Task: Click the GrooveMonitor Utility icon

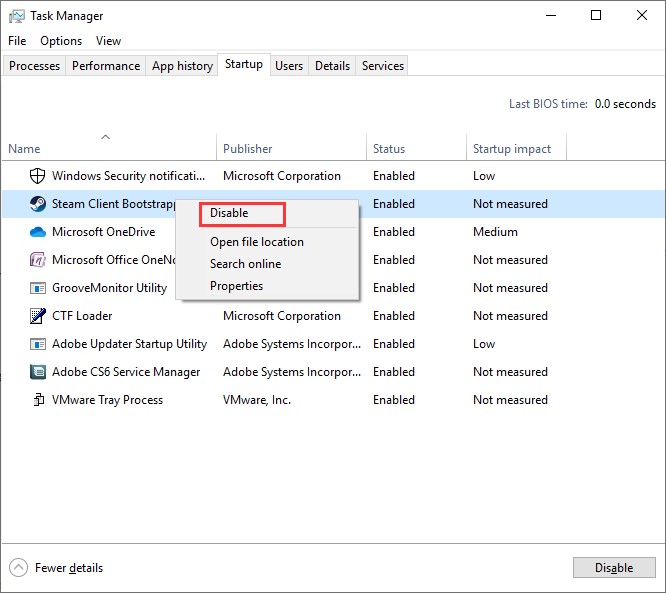Action: [38, 288]
